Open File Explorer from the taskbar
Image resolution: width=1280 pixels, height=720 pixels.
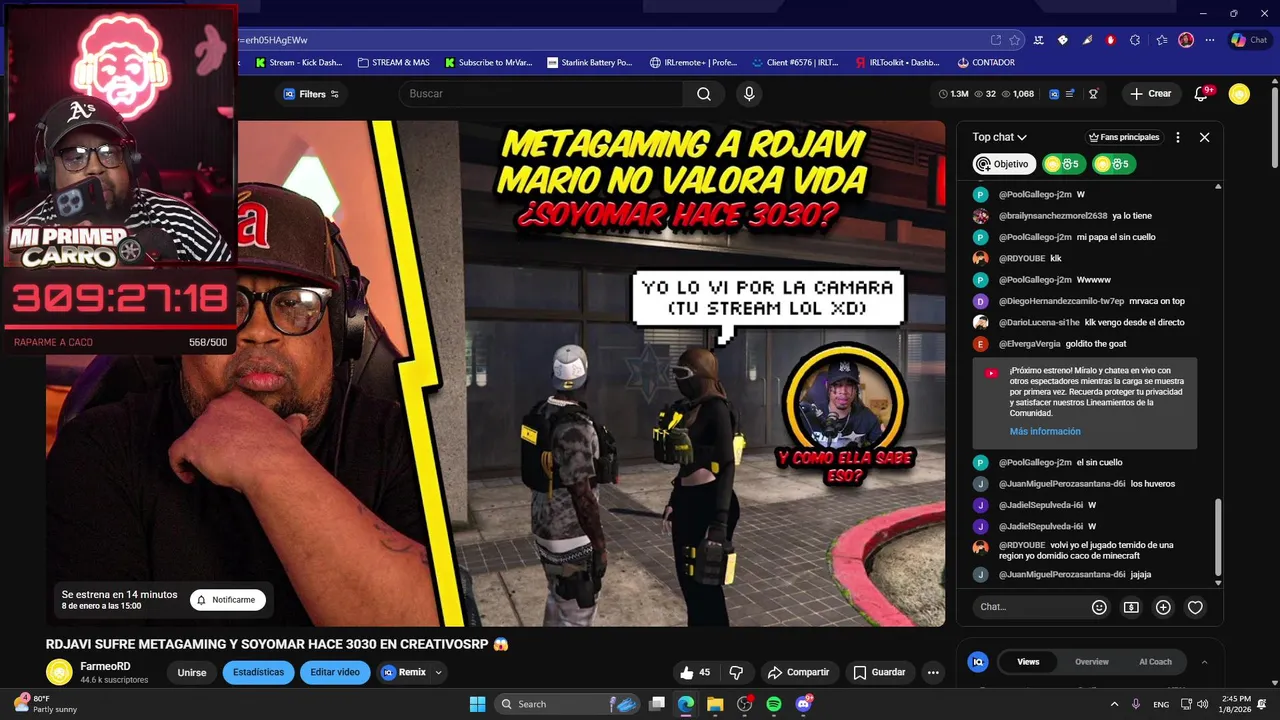point(715,704)
